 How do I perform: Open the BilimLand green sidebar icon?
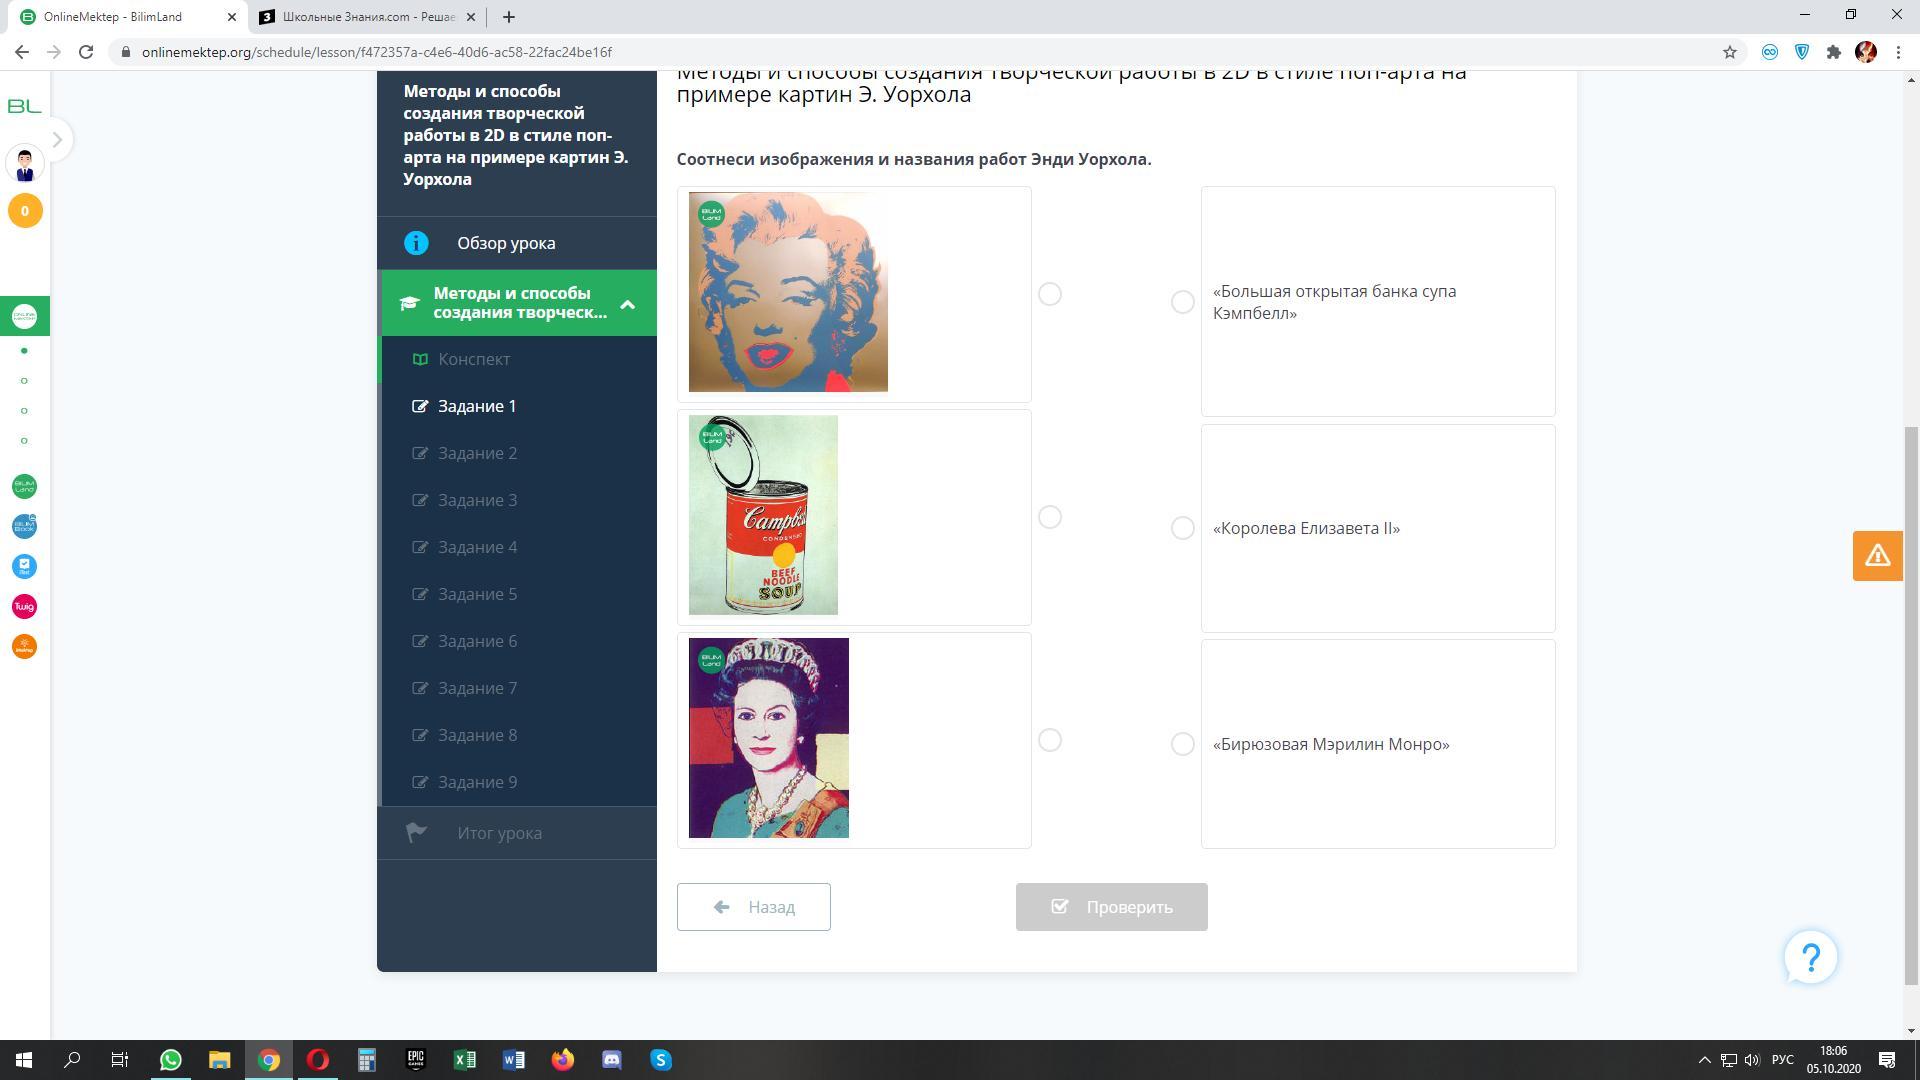[x=25, y=486]
